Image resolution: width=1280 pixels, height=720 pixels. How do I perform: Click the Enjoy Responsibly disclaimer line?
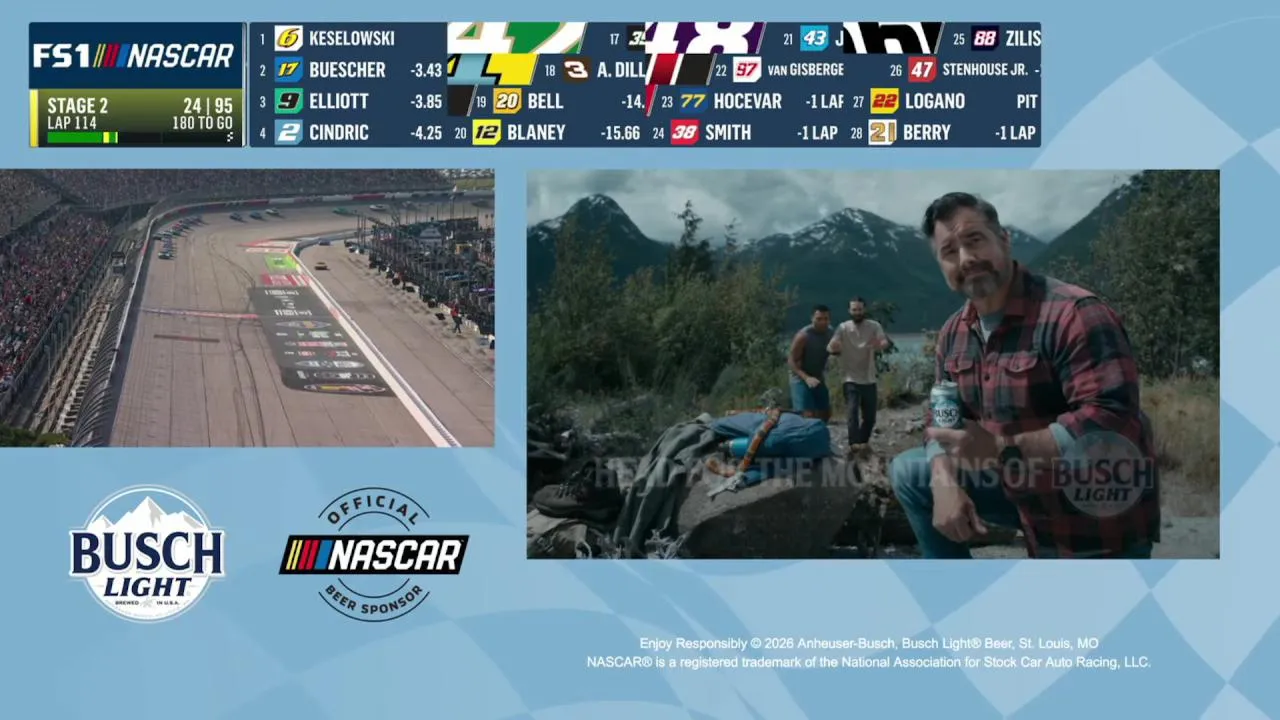[x=869, y=643]
